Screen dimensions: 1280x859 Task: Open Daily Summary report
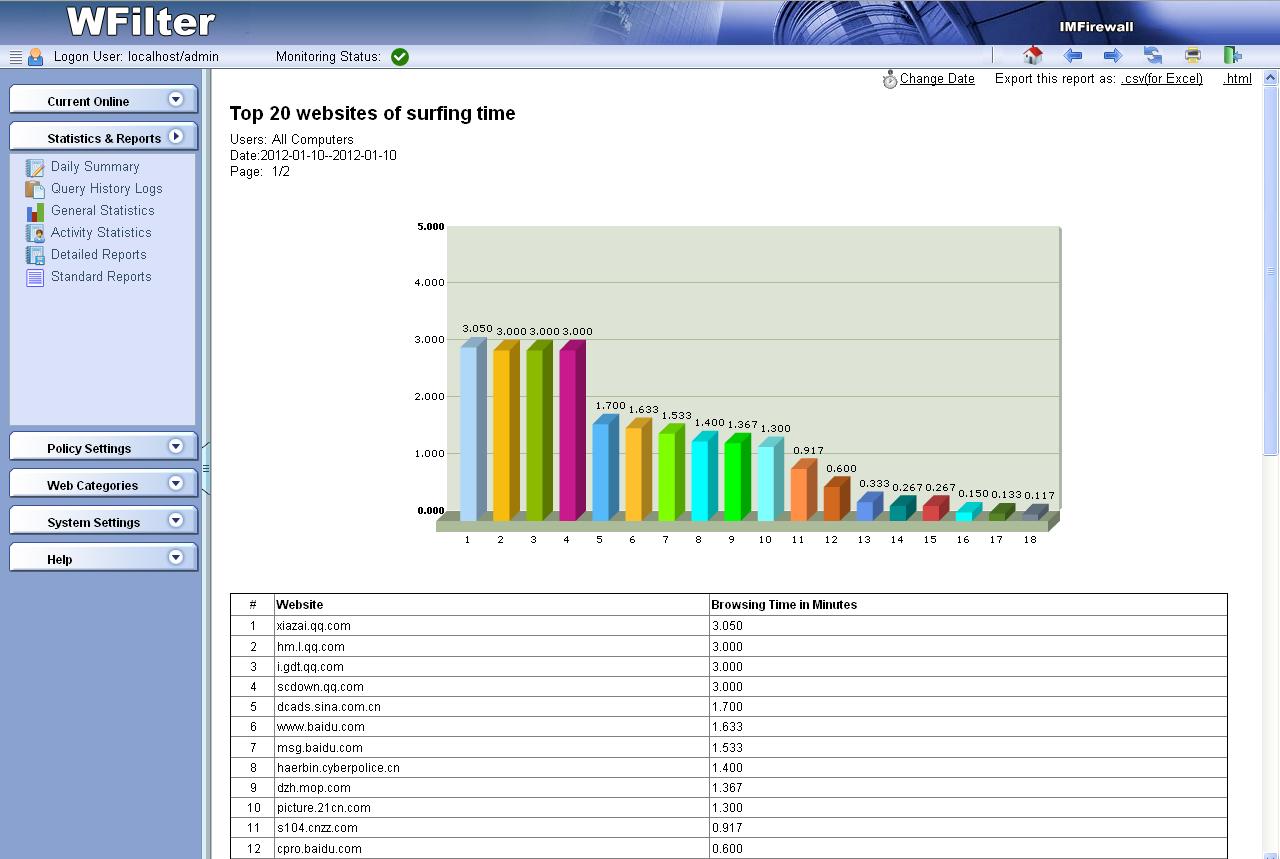tap(95, 167)
